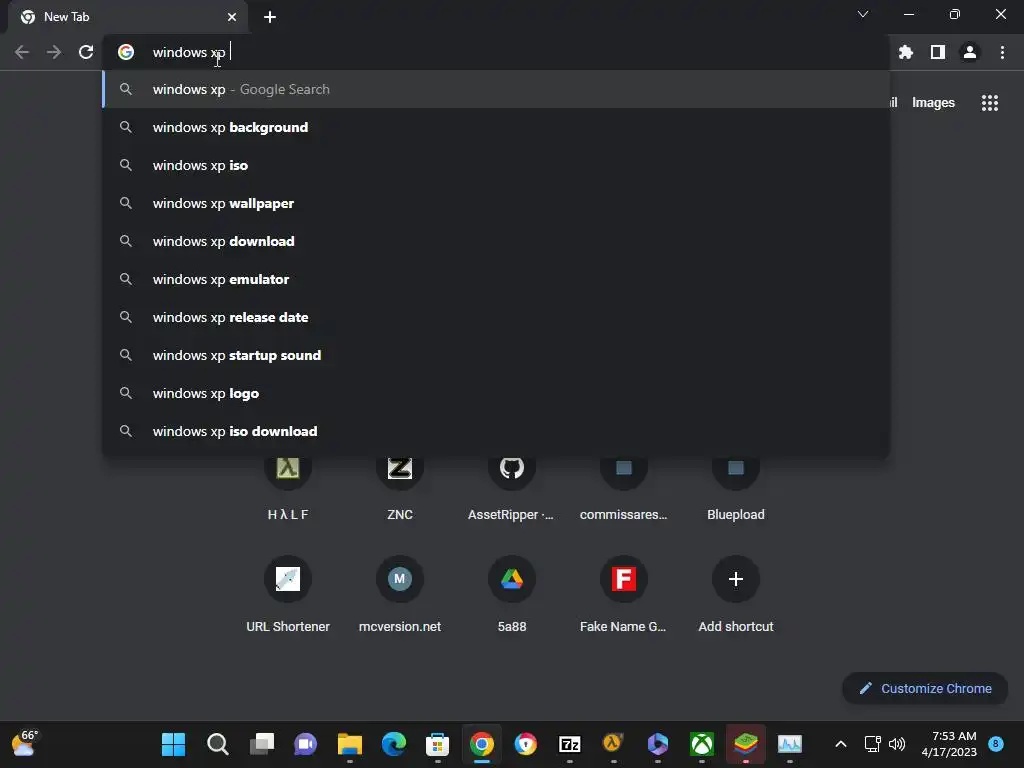
Task: Open Microsoft Store from taskbar
Action: coord(438,744)
